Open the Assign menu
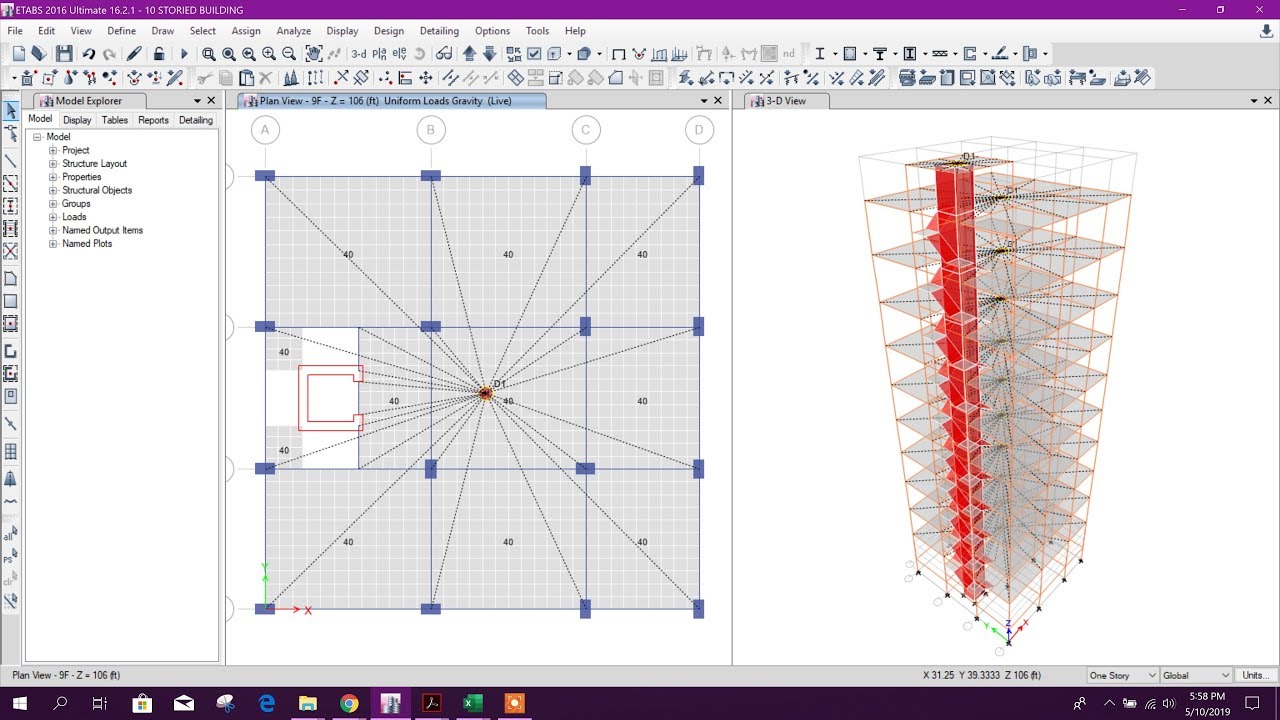The width and height of the screenshot is (1280, 720). click(x=246, y=31)
